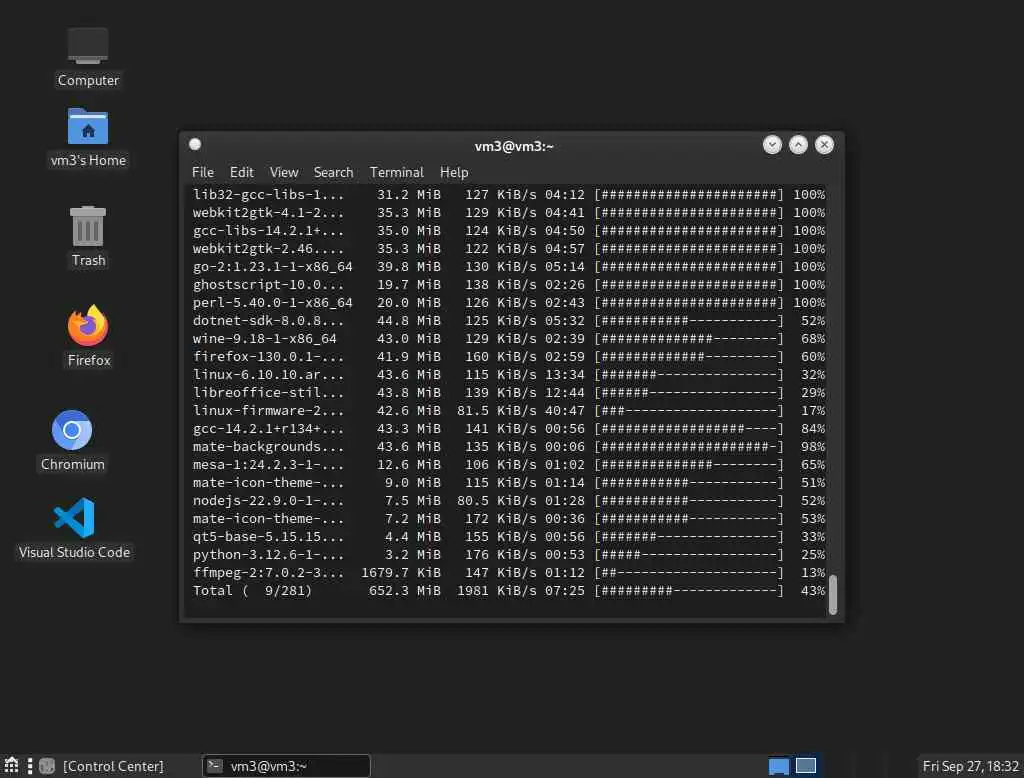Close the terminal window
The height and width of the screenshot is (778, 1024).
coord(824,144)
